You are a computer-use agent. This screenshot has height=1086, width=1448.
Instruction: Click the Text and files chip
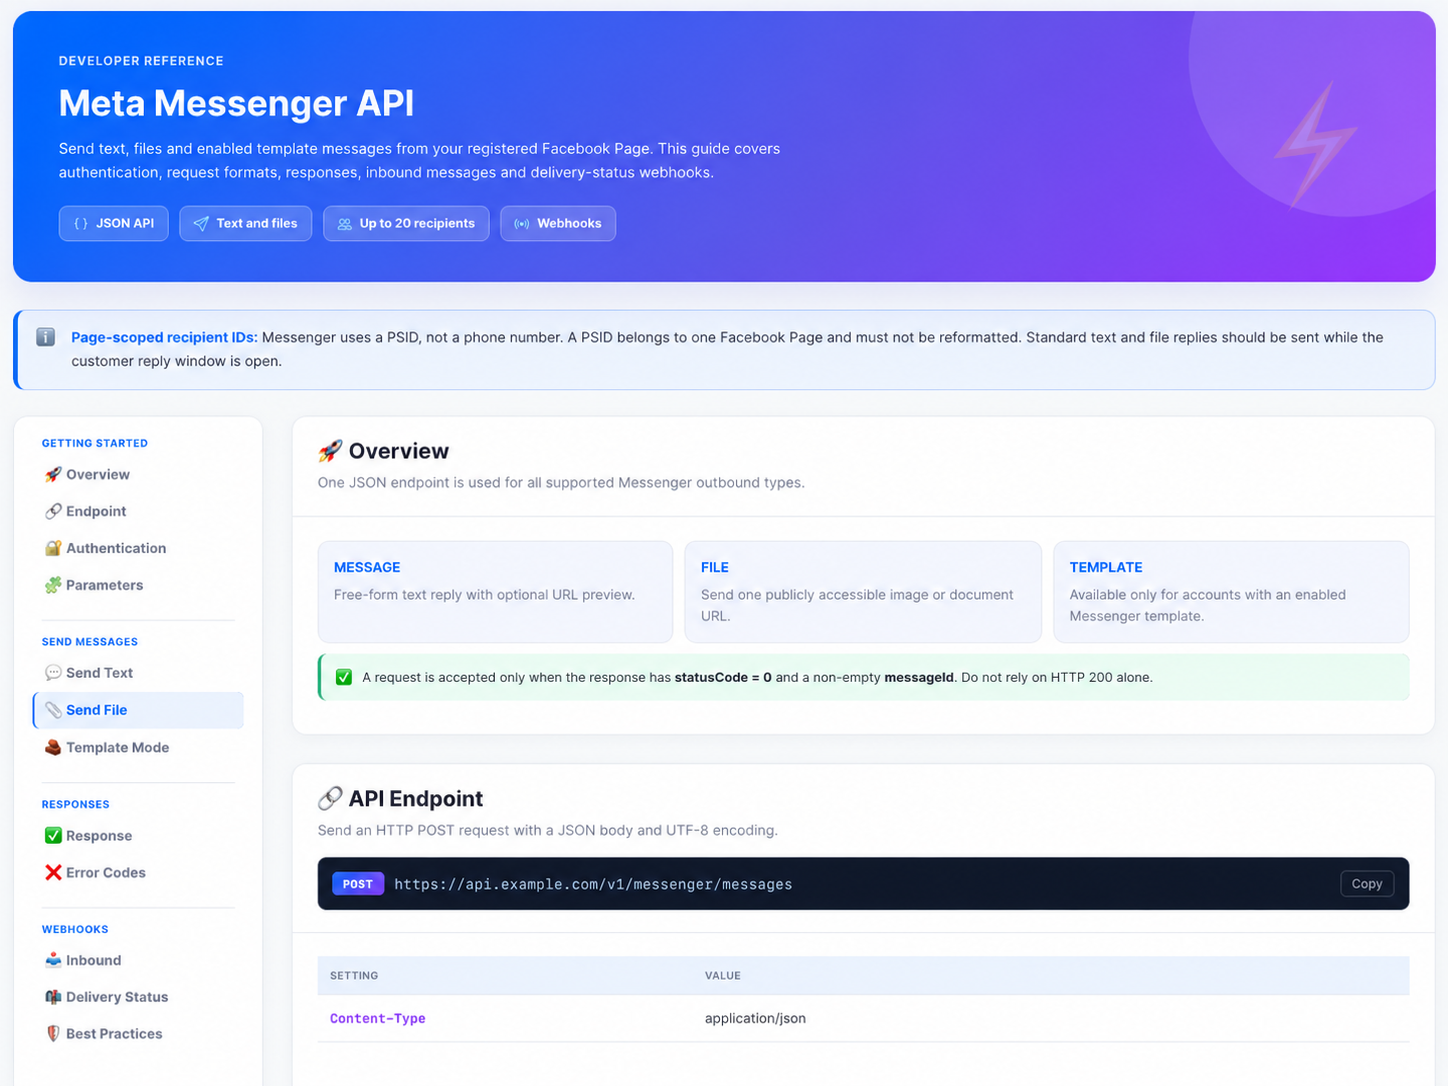pos(246,224)
